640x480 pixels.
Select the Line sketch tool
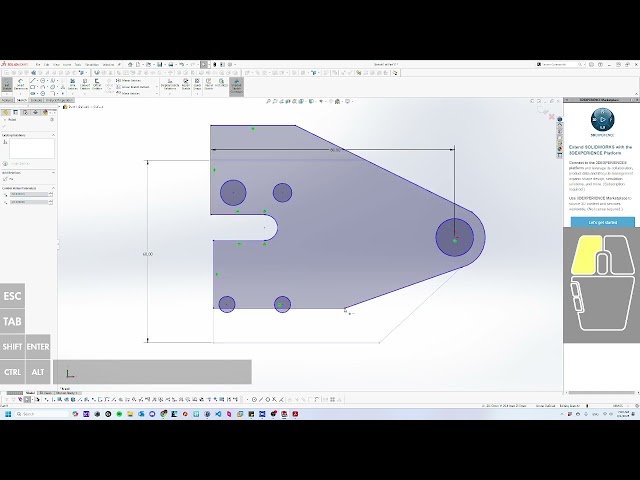click(x=33, y=81)
